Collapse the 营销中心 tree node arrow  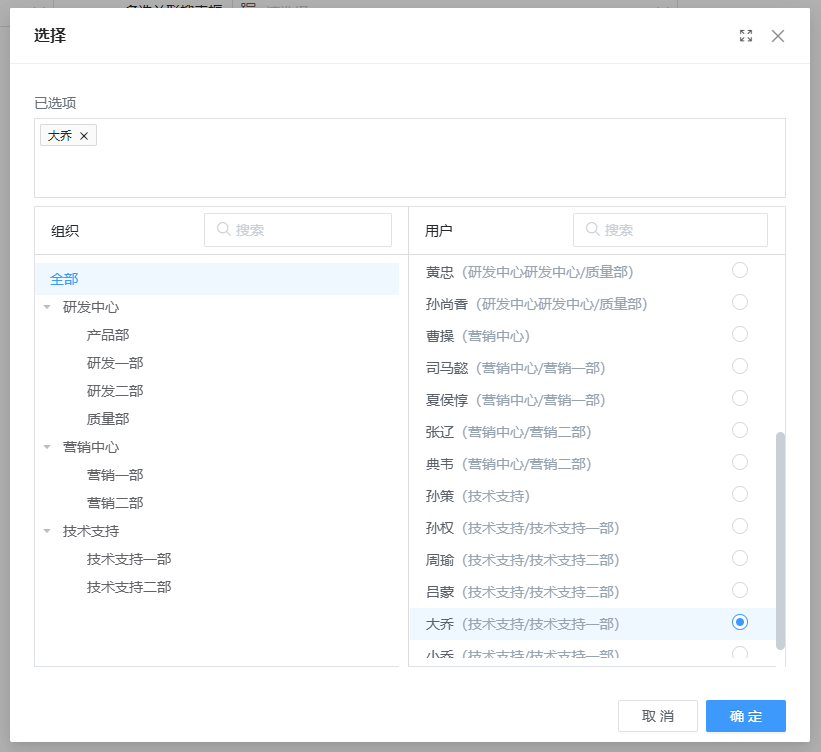click(x=47, y=447)
